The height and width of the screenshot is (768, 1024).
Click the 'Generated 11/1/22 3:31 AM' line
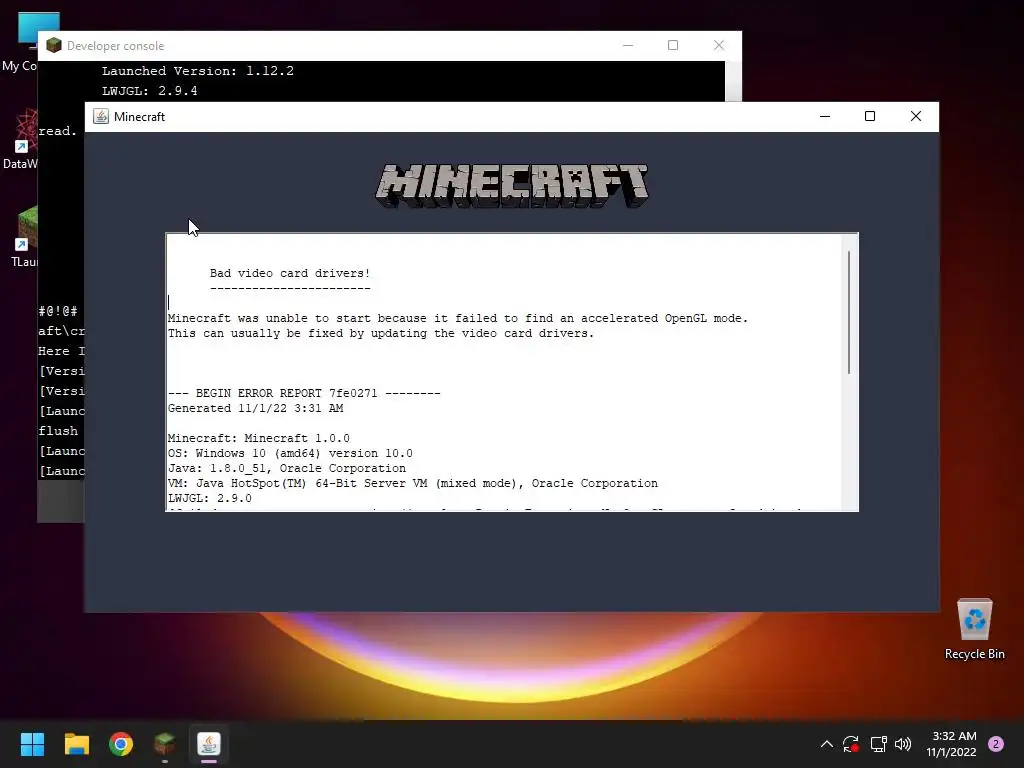255,408
